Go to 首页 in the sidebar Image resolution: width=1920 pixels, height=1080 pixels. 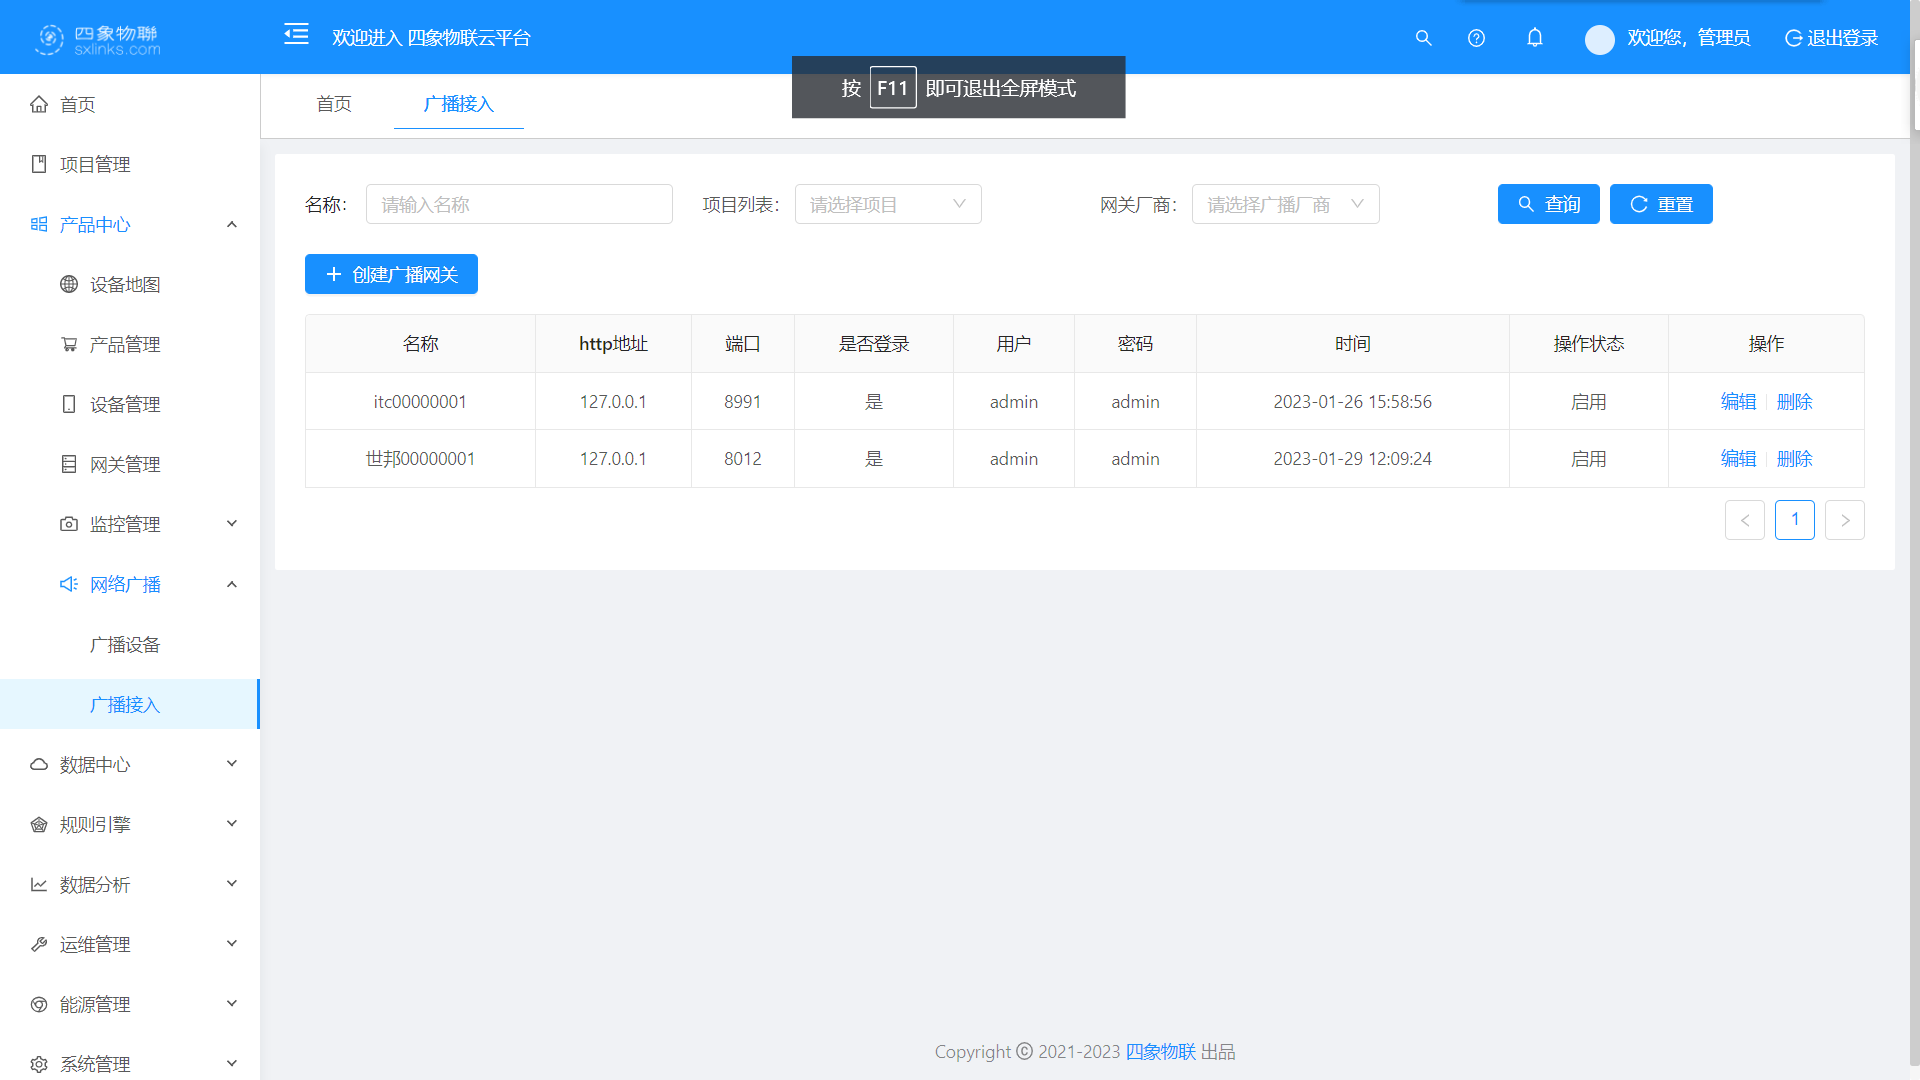pyautogui.click(x=78, y=105)
